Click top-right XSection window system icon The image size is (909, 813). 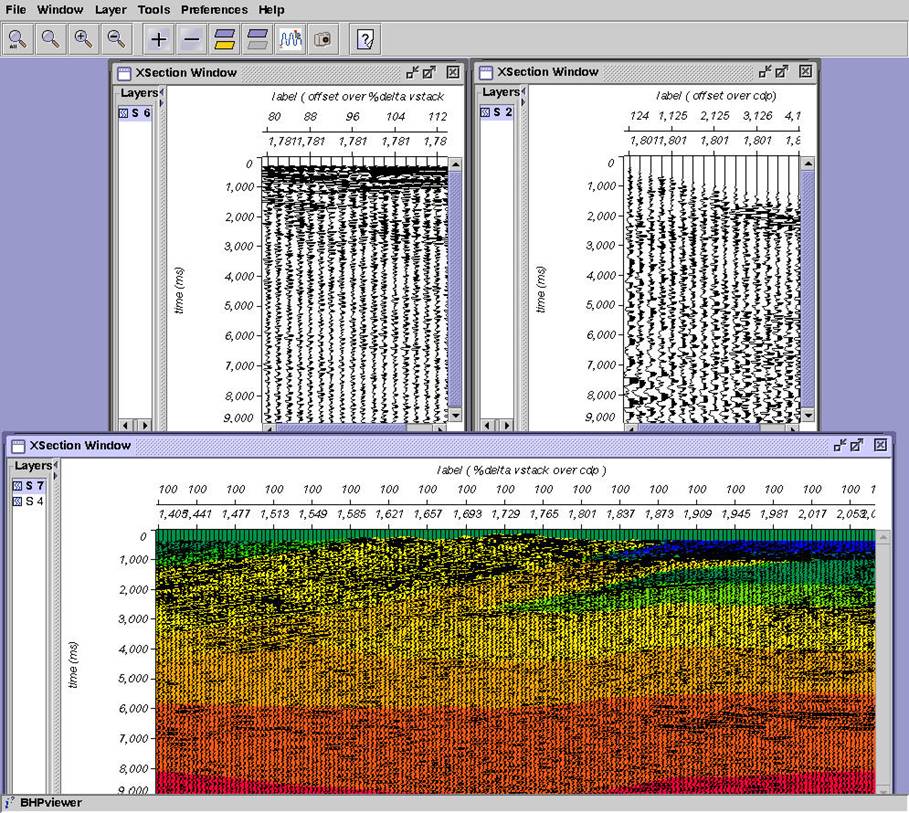tap(486, 72)
